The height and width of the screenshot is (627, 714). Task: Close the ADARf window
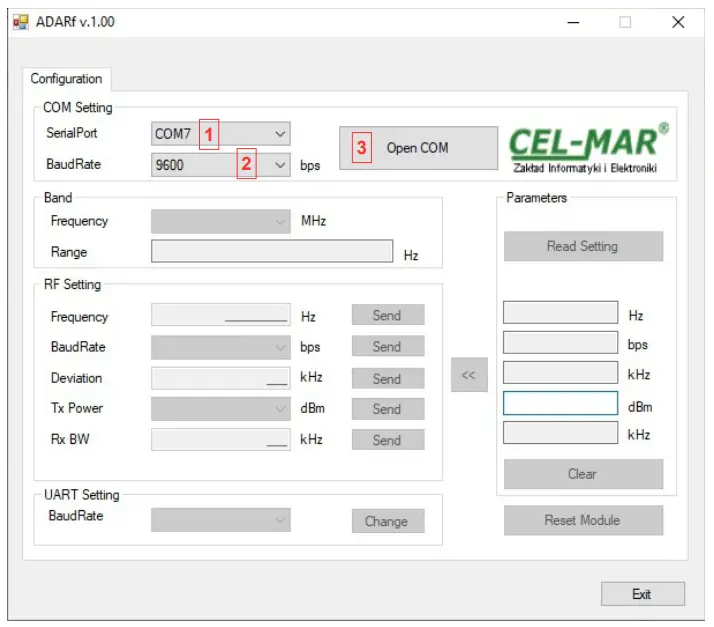678,22
